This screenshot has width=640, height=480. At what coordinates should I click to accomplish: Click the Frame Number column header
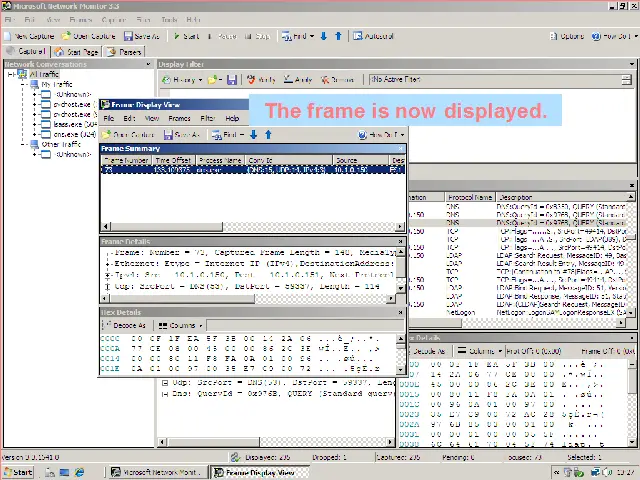tap(126, 160)
